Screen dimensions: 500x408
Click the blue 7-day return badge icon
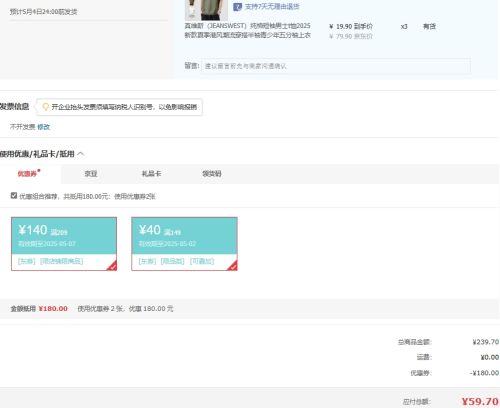237,7
